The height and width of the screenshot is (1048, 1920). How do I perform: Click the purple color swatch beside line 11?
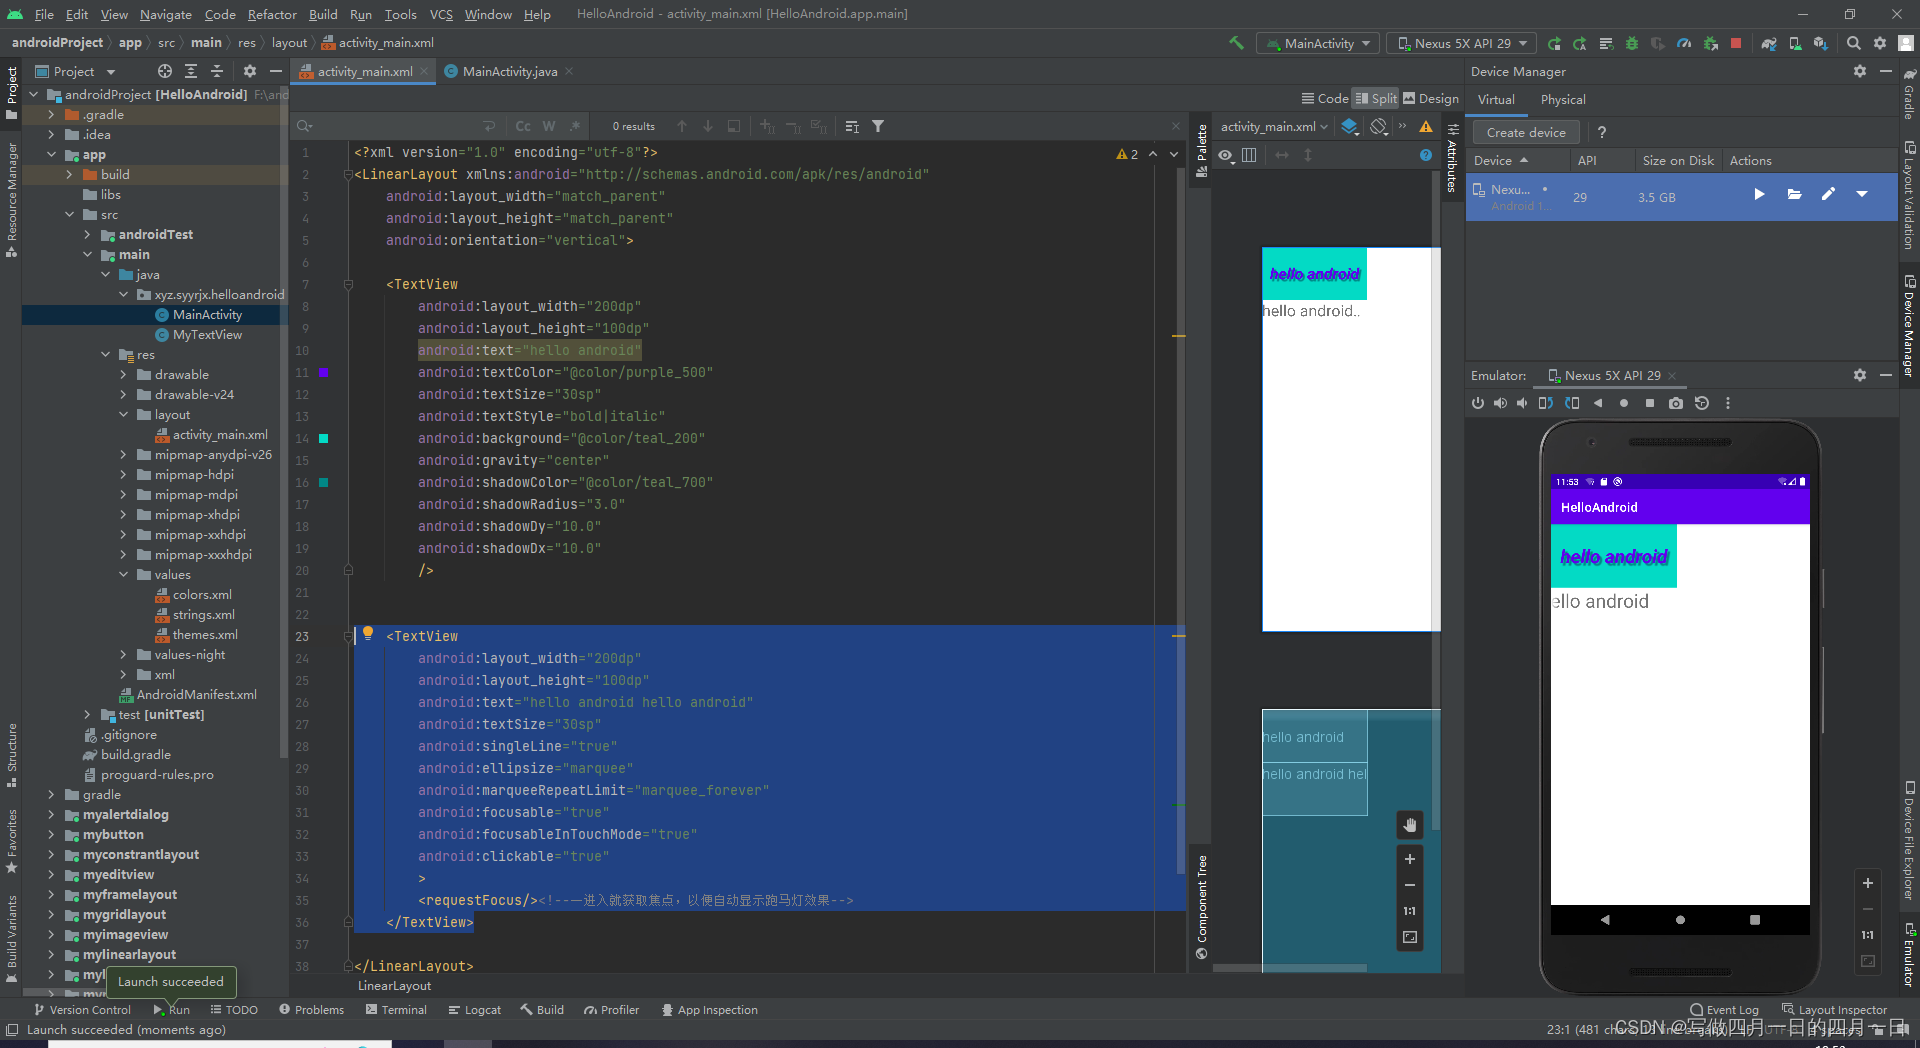325,373
